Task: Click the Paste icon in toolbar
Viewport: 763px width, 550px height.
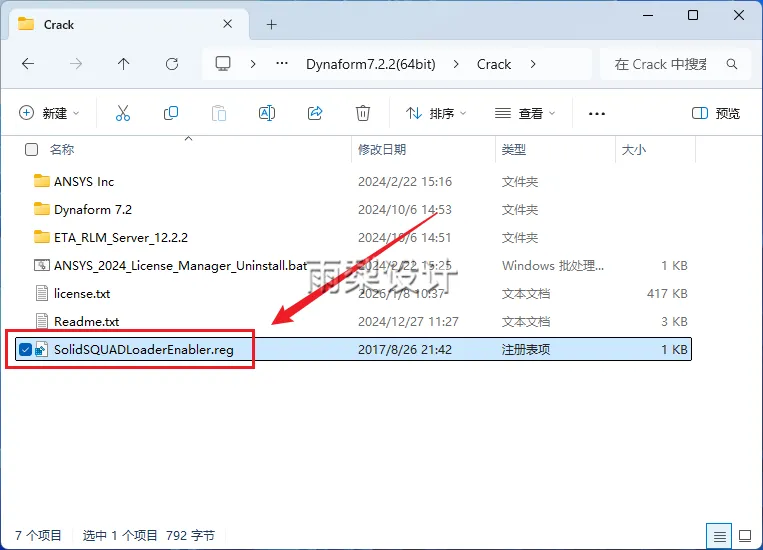Action: [x=219, y=113]
